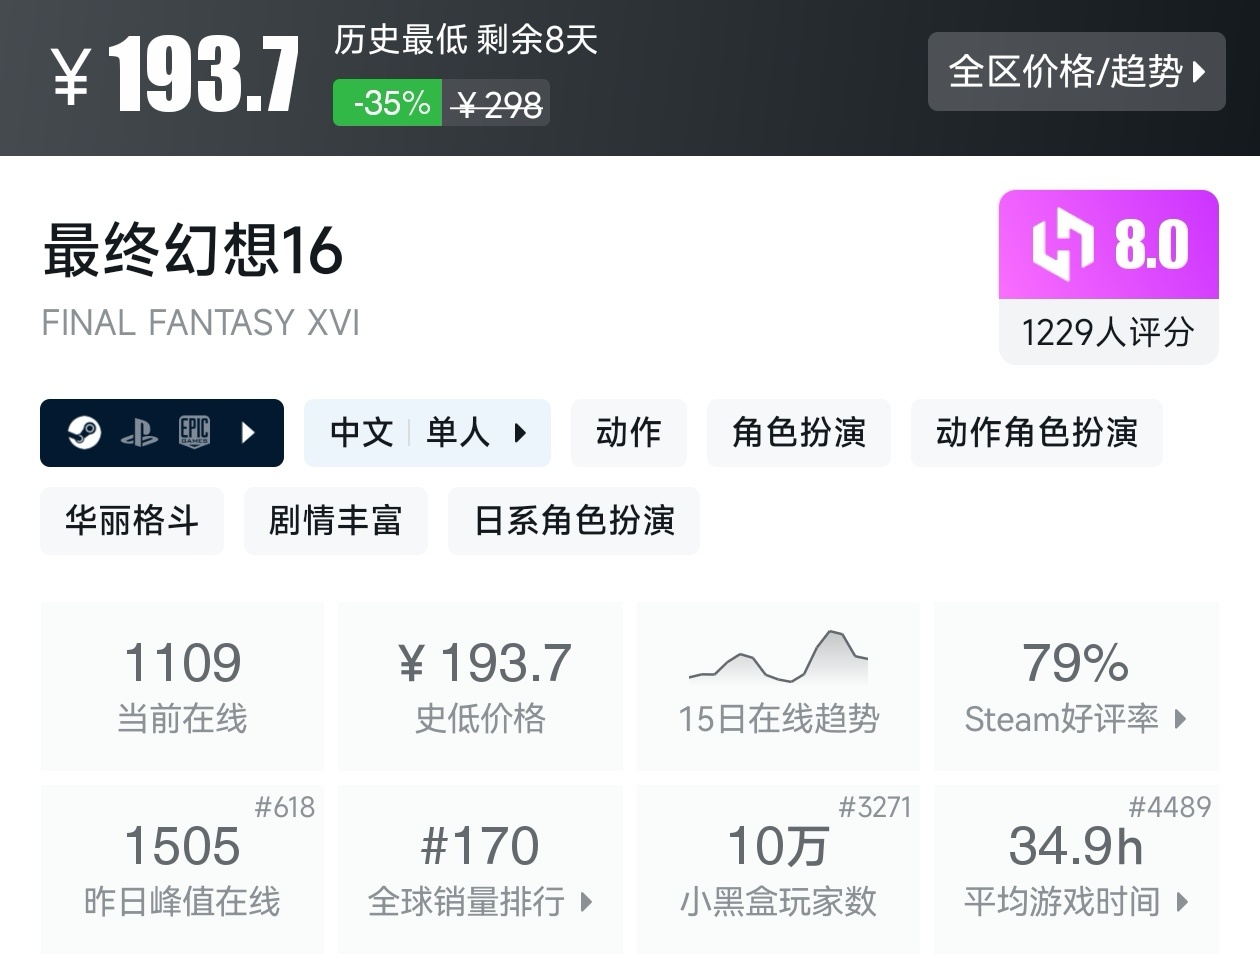Expand Steam好评率 details arrow

(x=1180, y=719)
